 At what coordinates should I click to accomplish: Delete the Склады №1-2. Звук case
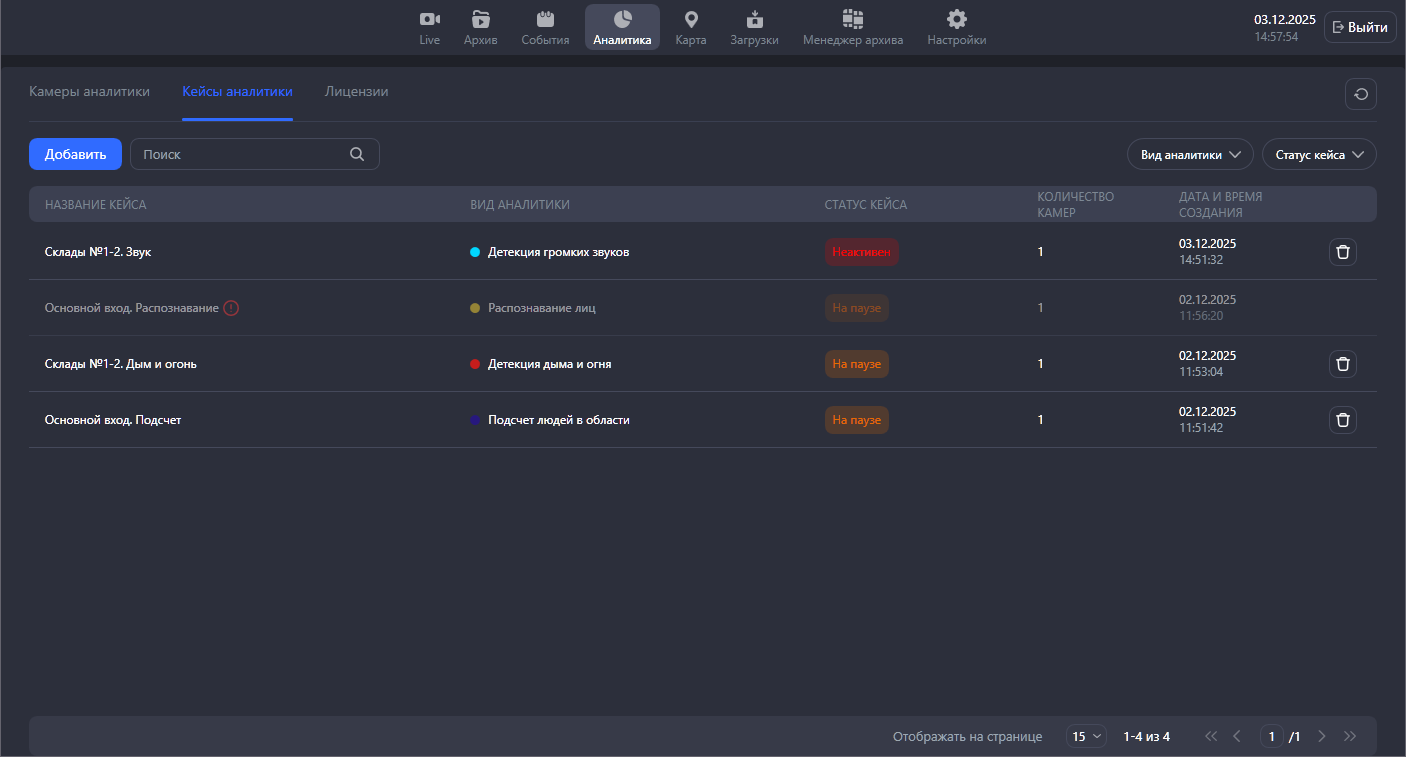click(x=1342, y=252)
